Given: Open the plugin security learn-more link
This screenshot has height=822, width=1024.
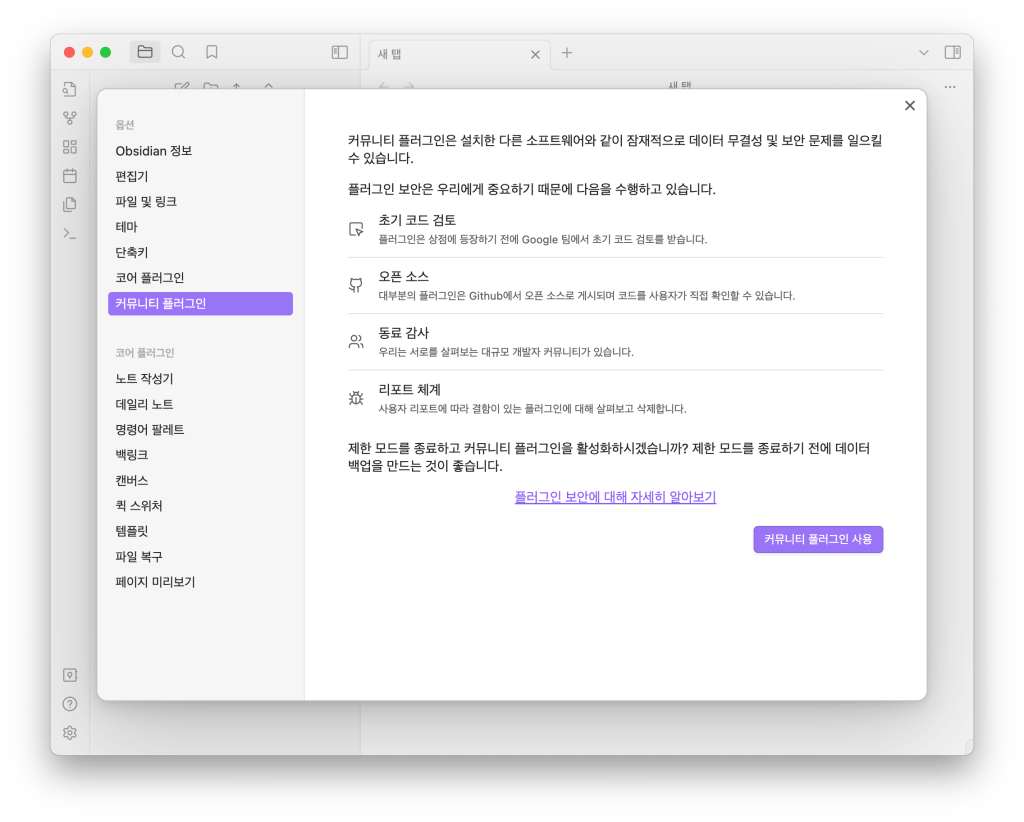Looking at the screenshot, I should click(614, 497).
